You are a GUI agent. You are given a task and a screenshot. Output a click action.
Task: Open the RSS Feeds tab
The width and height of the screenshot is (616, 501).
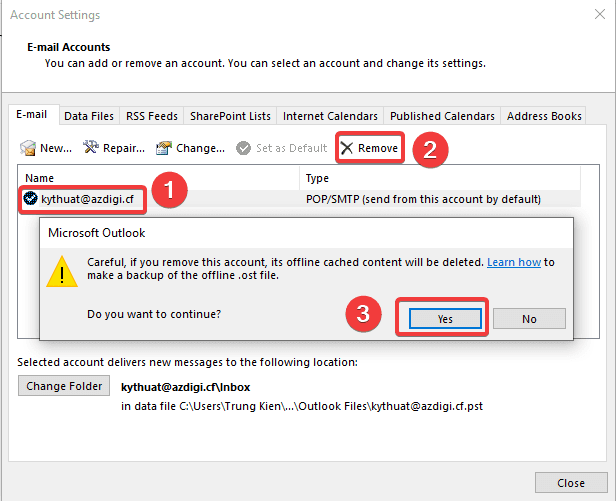pos(151,116)
